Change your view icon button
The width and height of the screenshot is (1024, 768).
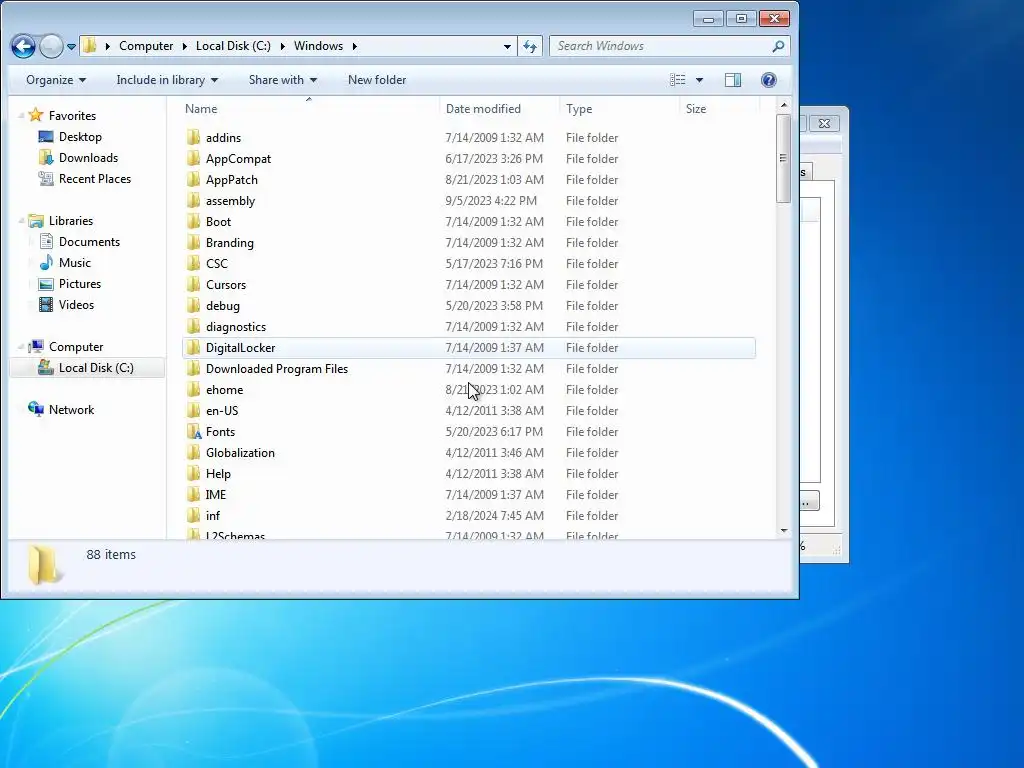[678, 80]
